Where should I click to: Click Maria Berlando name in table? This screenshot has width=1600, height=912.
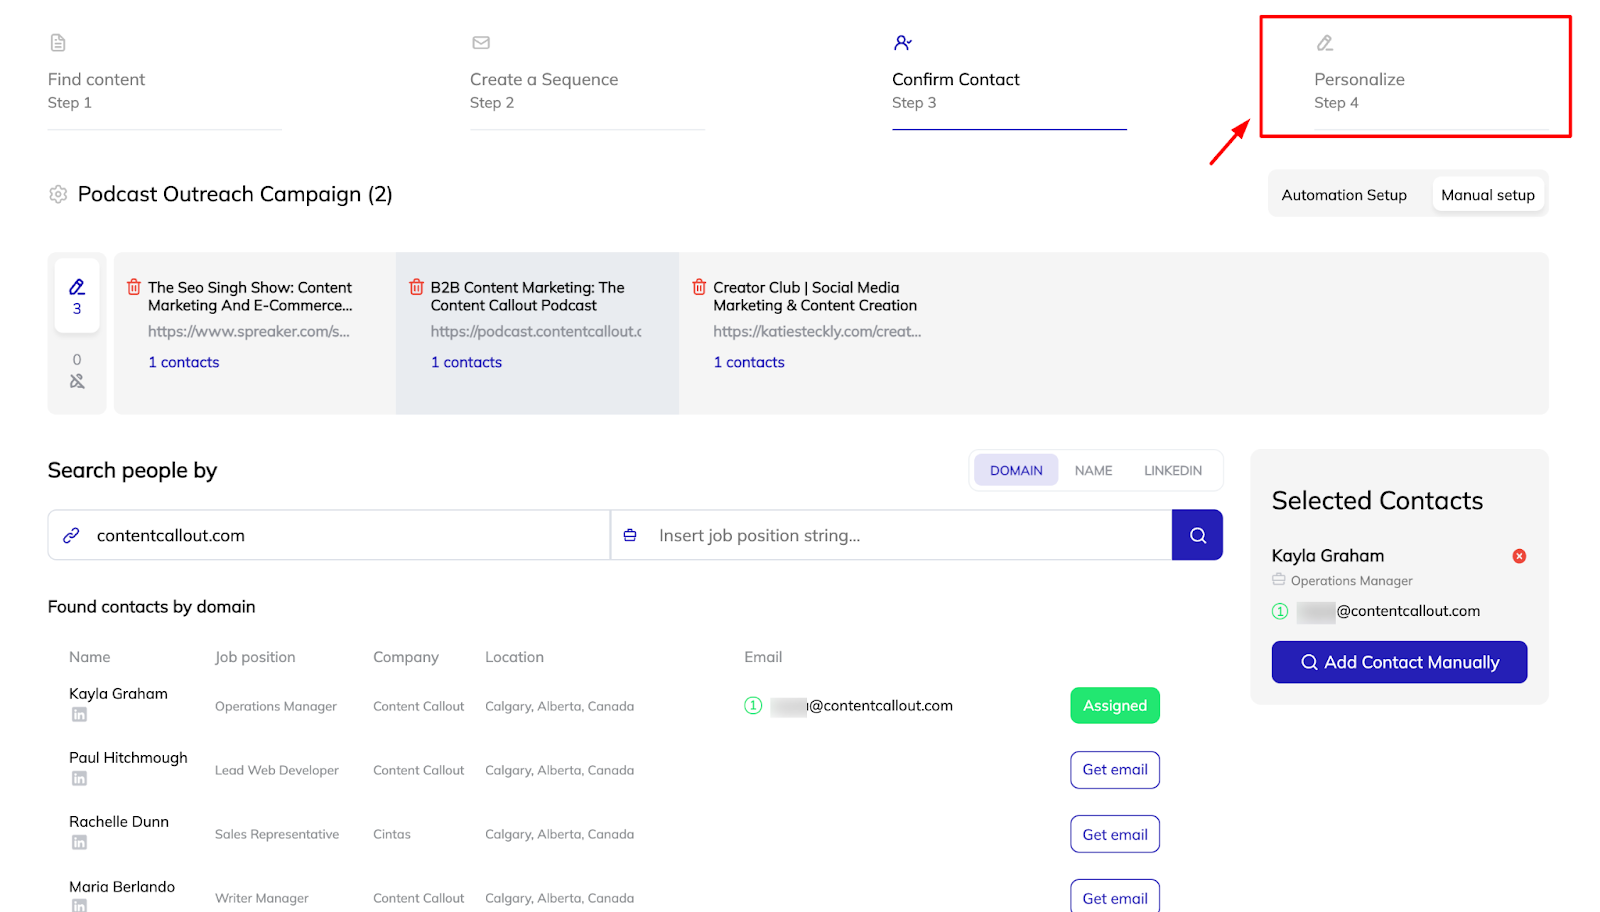pyautogui.click(x=122, y=886)
